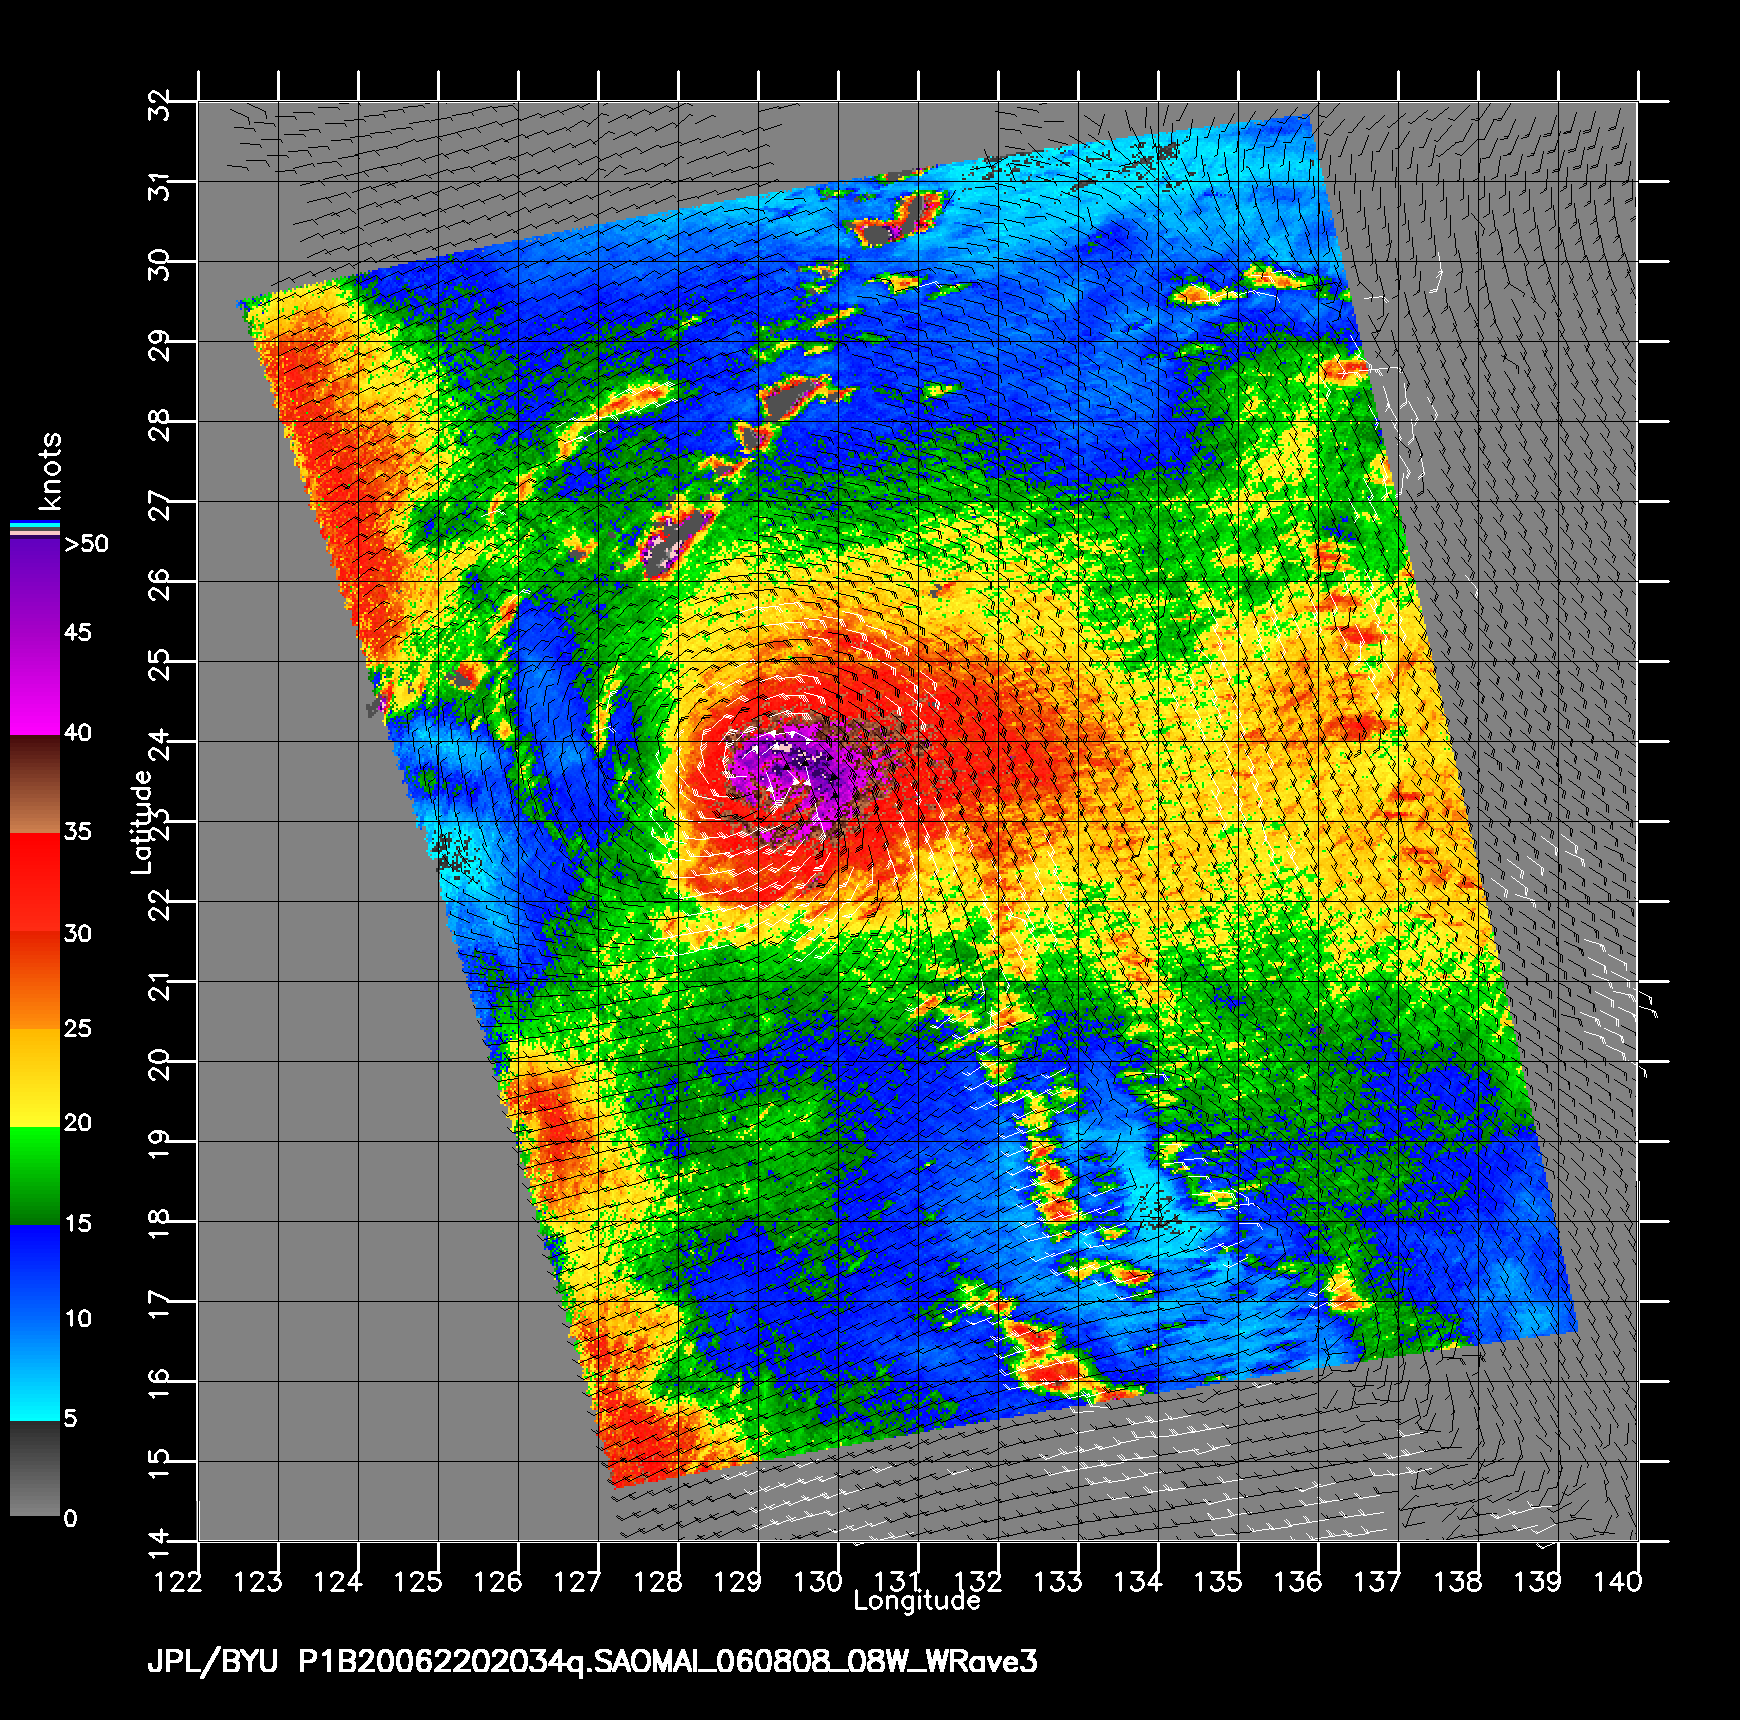Click the longitude tick label 127

578,1581
